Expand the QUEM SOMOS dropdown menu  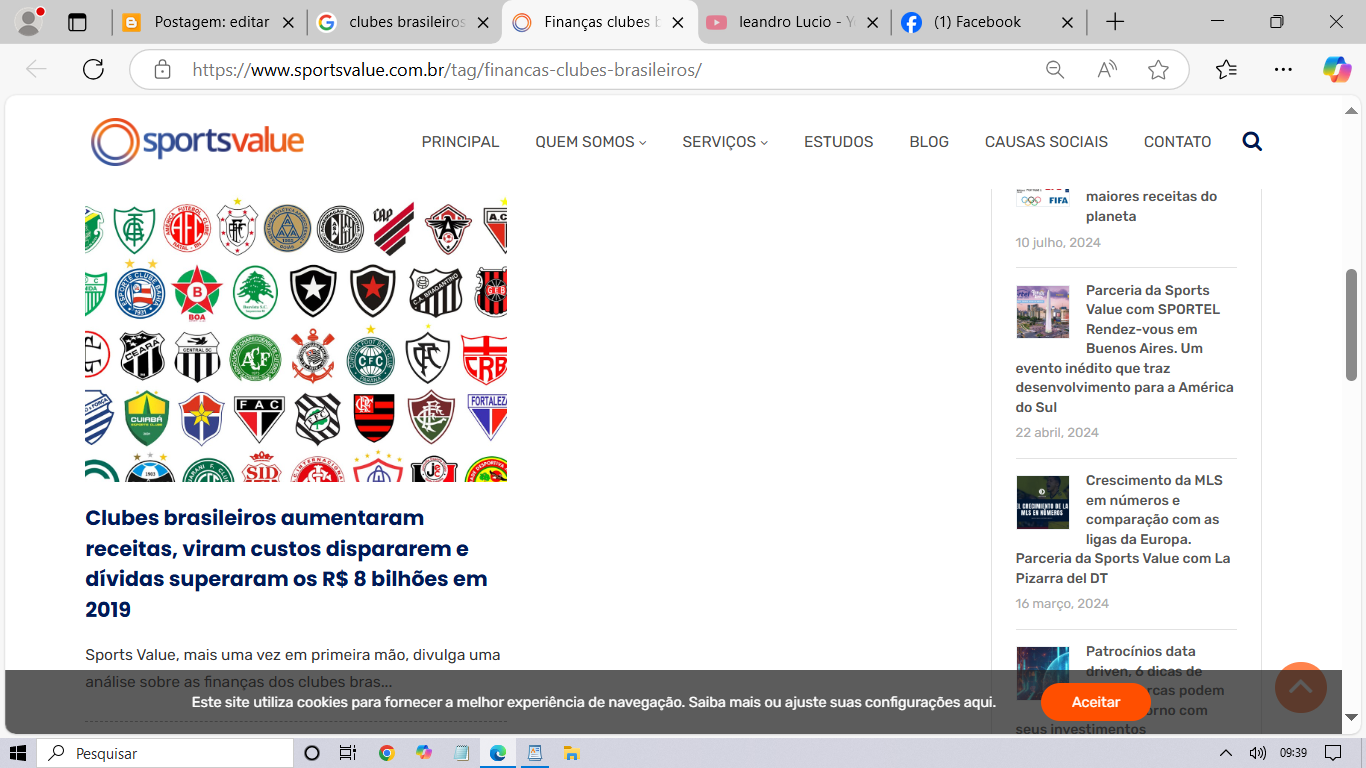coord(591,142)
